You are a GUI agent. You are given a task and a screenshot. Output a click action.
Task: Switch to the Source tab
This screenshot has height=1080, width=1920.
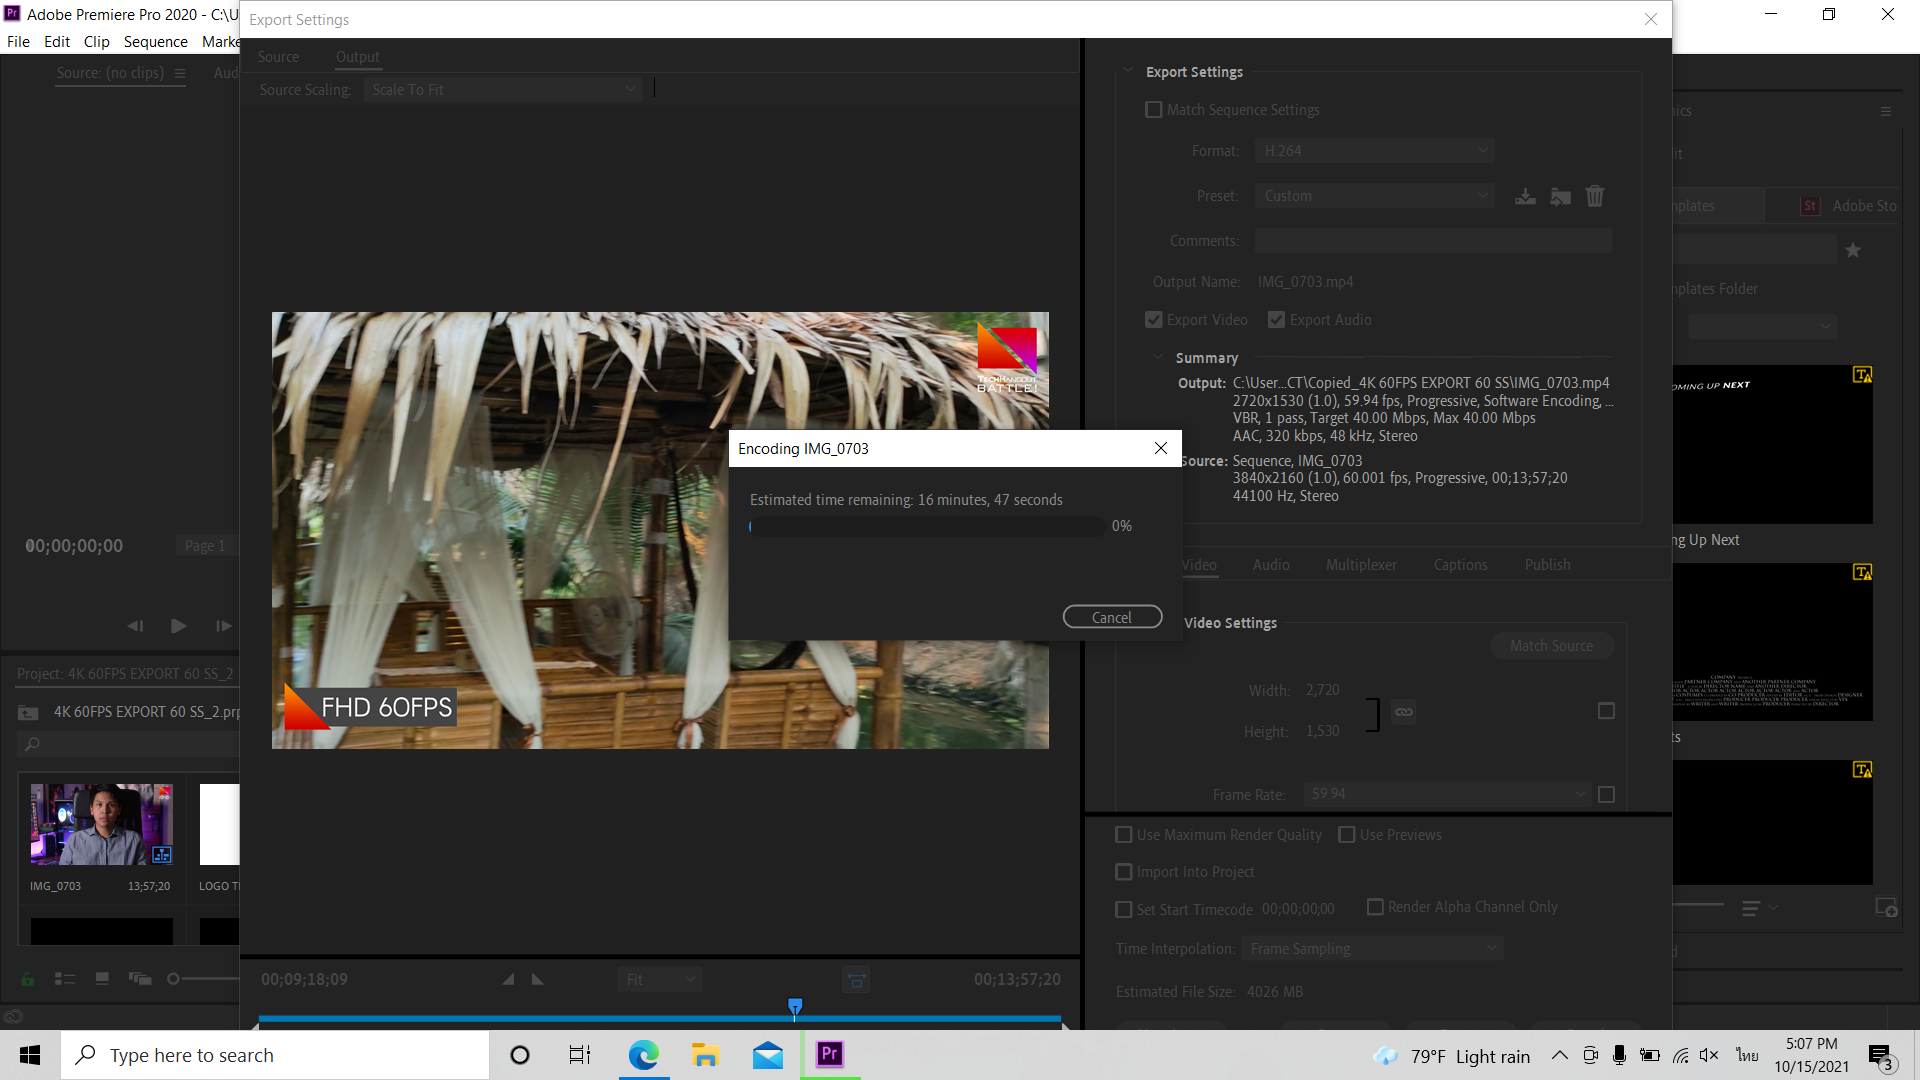(x=278, y=57)
